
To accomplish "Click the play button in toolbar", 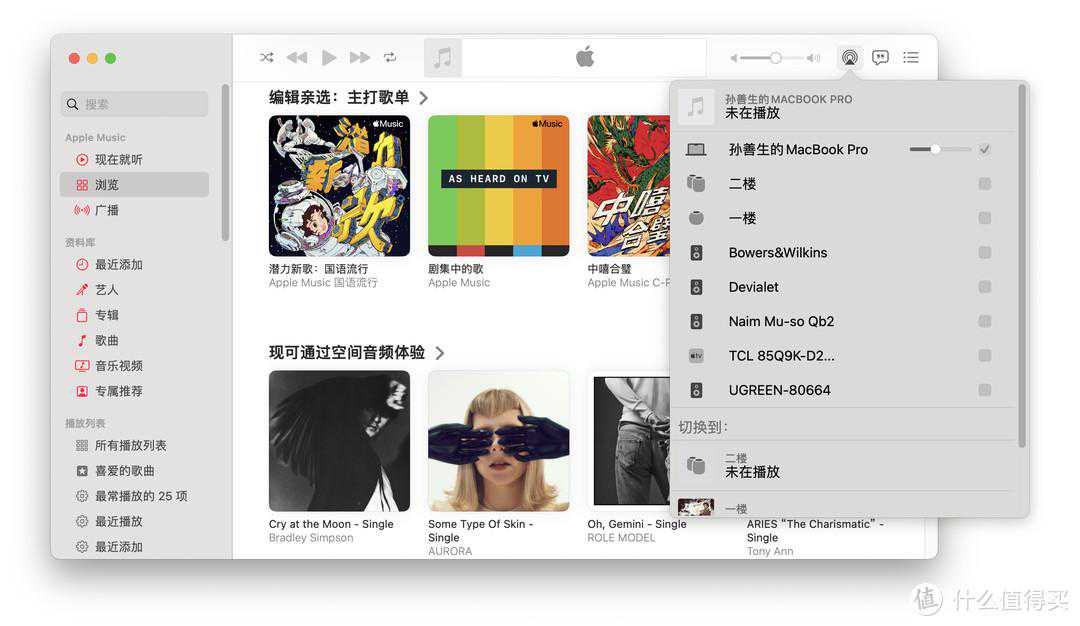I will tap(329, 58).
